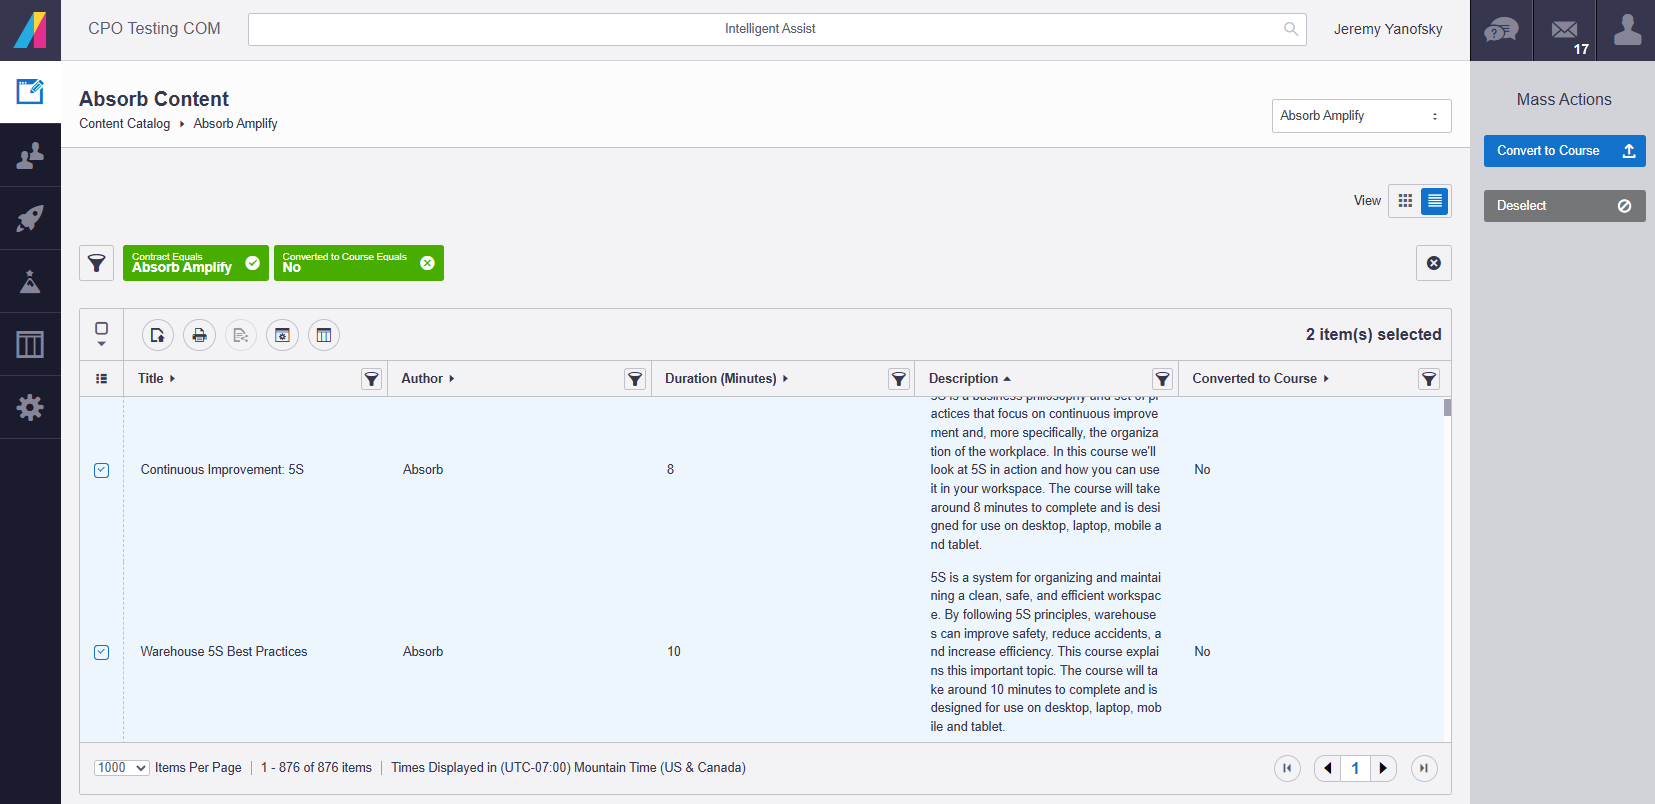The width and height of the screenshot is (1655, 804).
Task: Click the schedule report settings icon
Action: [x=282, y=335]
